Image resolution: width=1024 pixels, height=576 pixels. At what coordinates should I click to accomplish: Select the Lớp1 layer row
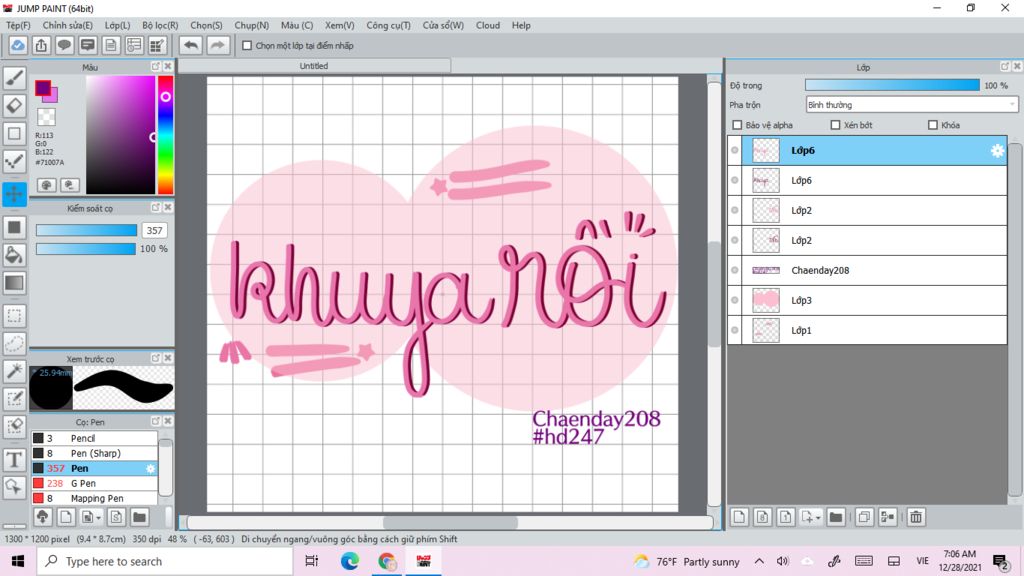point(867,330)
